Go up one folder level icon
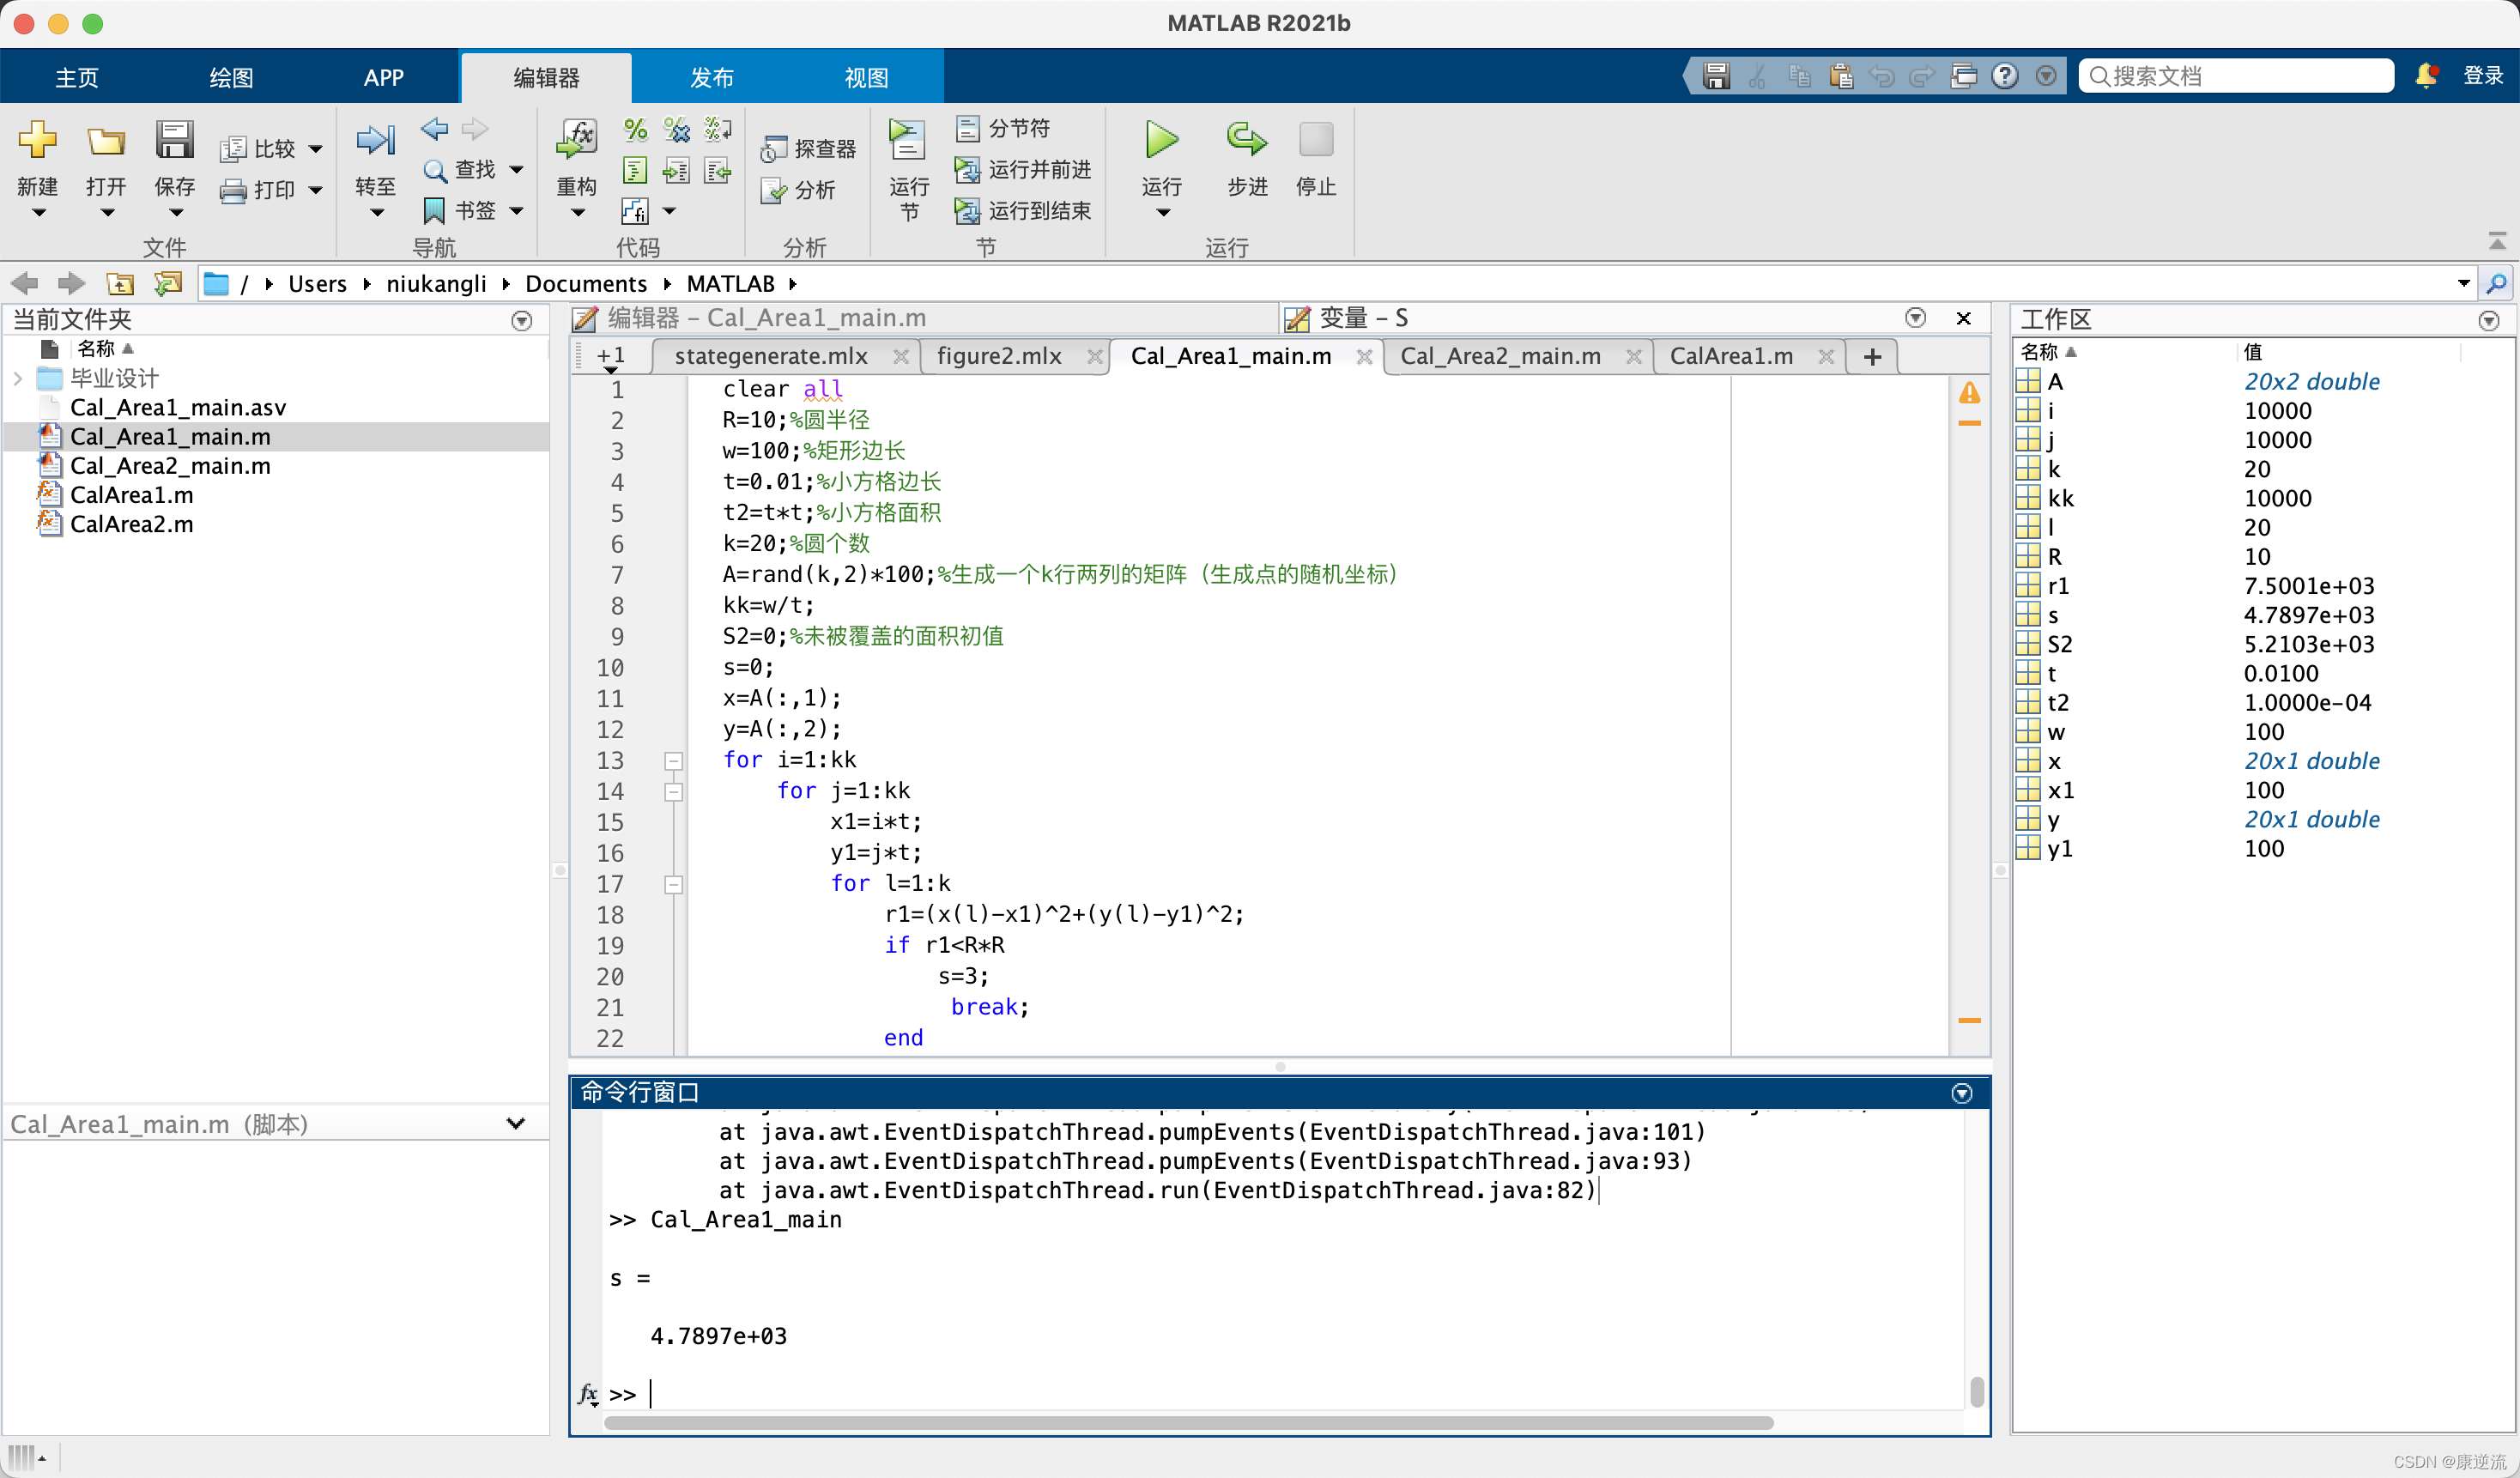The image size is (2520, 1478). point(120,284)
